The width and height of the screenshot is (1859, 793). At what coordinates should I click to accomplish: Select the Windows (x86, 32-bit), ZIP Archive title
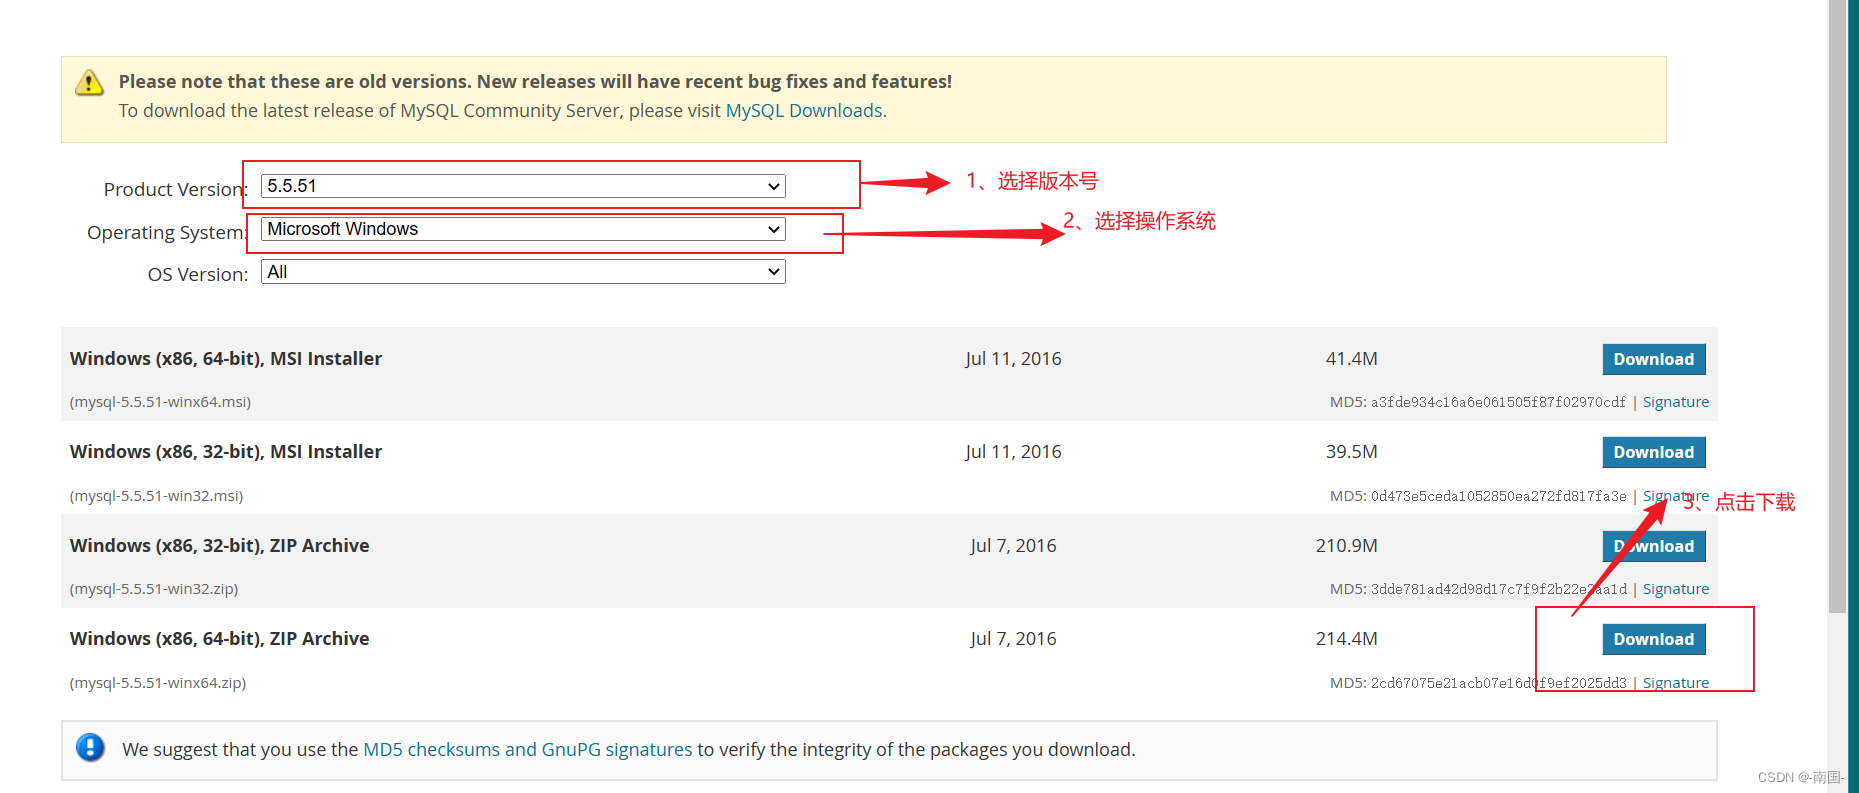[220, 546]
